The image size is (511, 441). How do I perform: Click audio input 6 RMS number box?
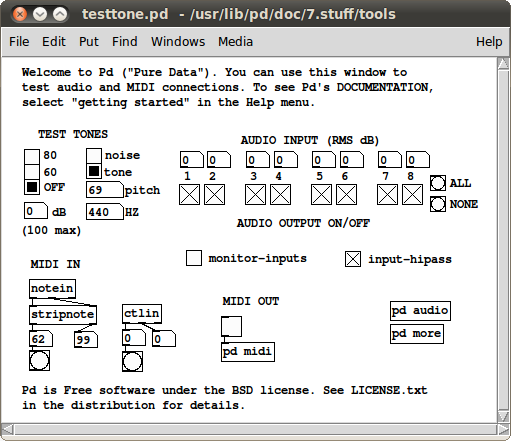352,160
